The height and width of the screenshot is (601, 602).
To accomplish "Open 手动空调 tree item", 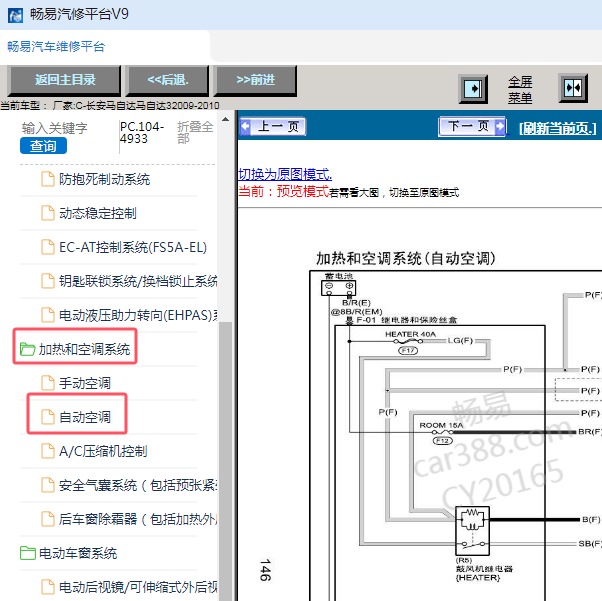I will pyautogui.click(x=85, y=383).
